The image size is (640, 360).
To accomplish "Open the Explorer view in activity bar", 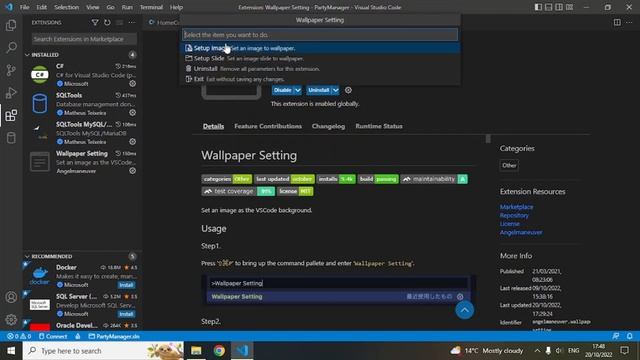I will (x=11, y=25).
